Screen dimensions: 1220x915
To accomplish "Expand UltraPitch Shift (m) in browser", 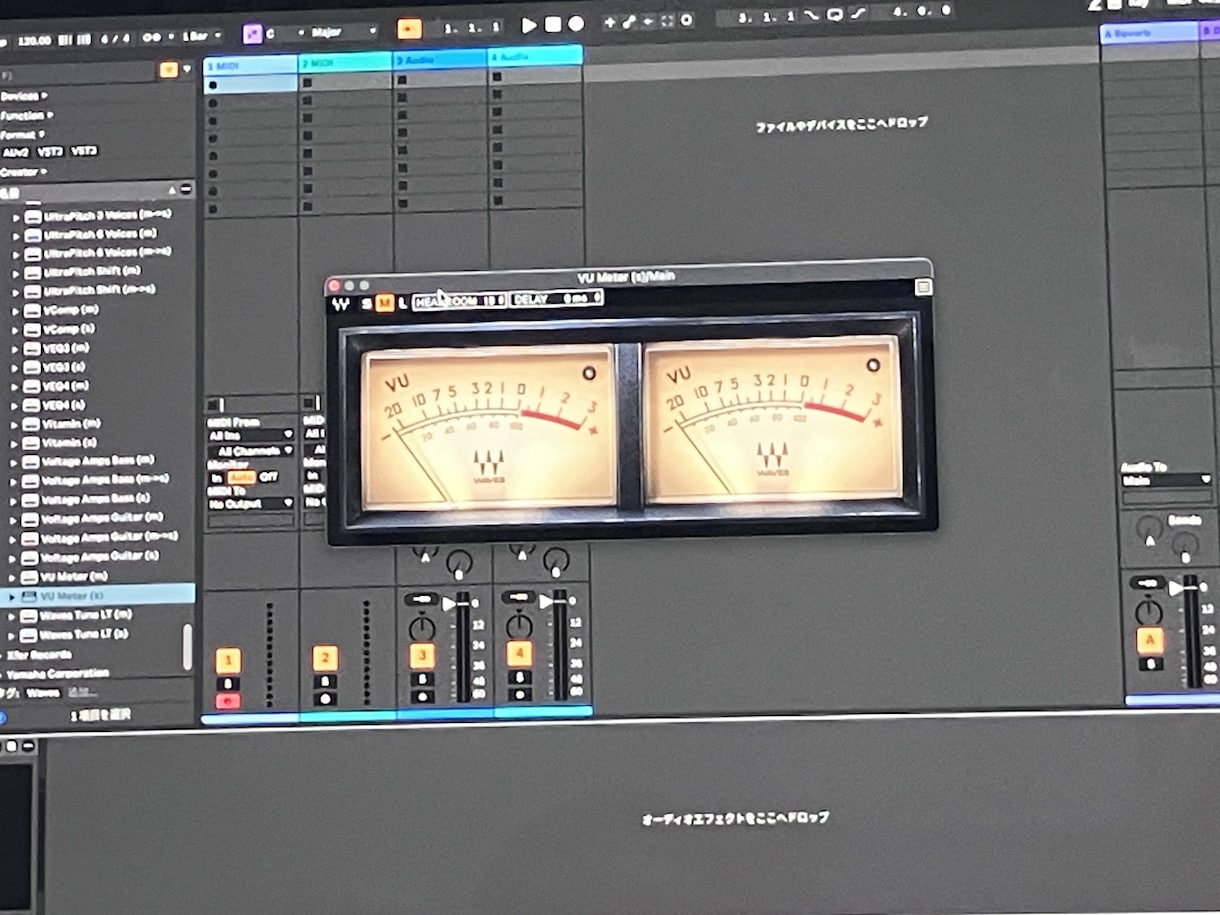I will [x=17, y=272].
